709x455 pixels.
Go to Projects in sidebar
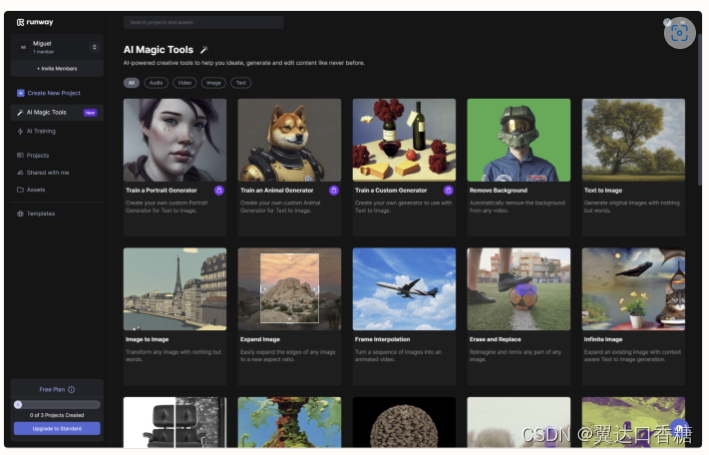[38, 156]
